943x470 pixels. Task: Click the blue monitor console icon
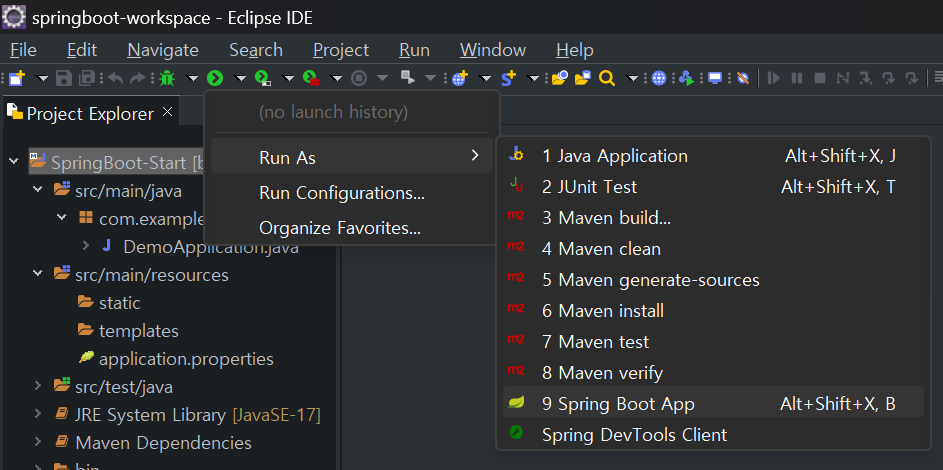(714, 78)
